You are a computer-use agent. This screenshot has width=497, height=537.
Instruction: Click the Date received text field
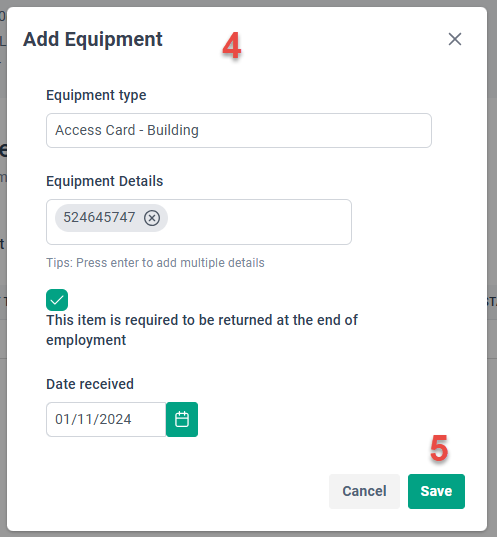pyautogui.click(x=106, y=419)
